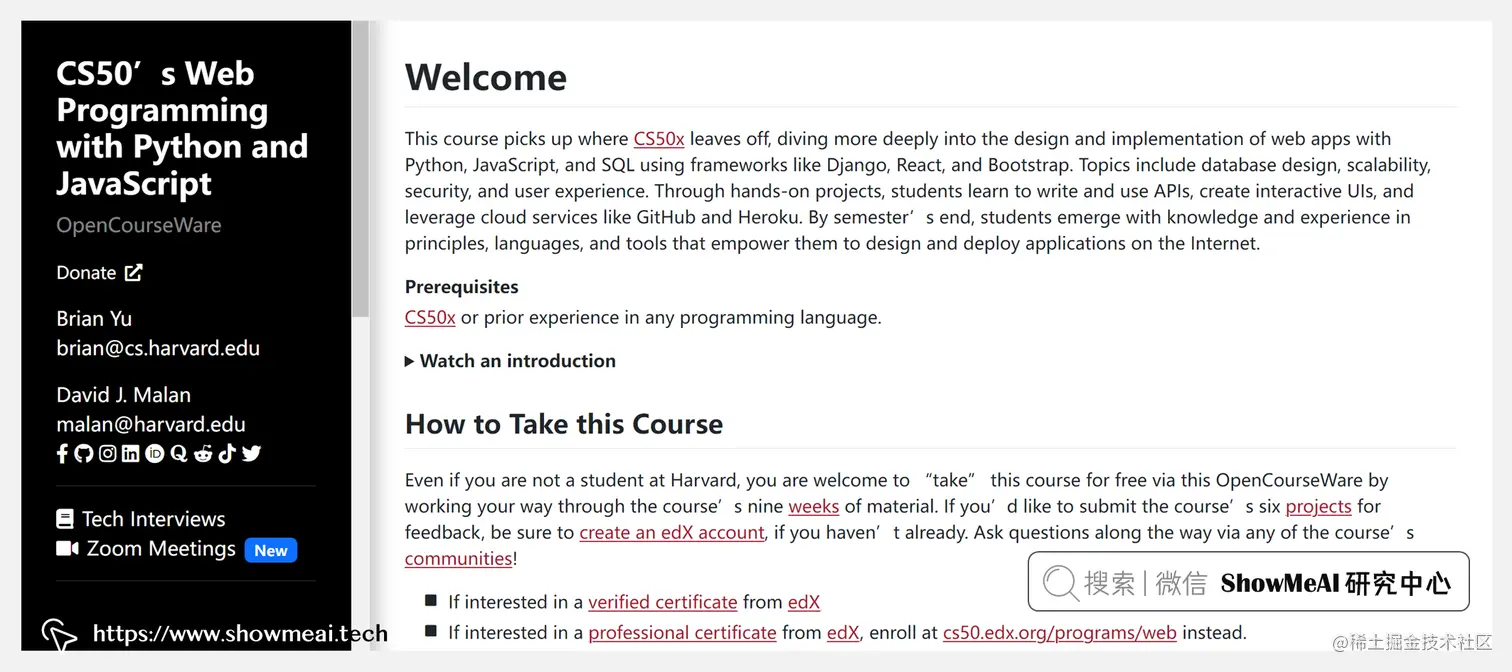Screen dimensions: 1512x672
Task: Select the GitHub icon in the sidebar
Action: [84, 453]
